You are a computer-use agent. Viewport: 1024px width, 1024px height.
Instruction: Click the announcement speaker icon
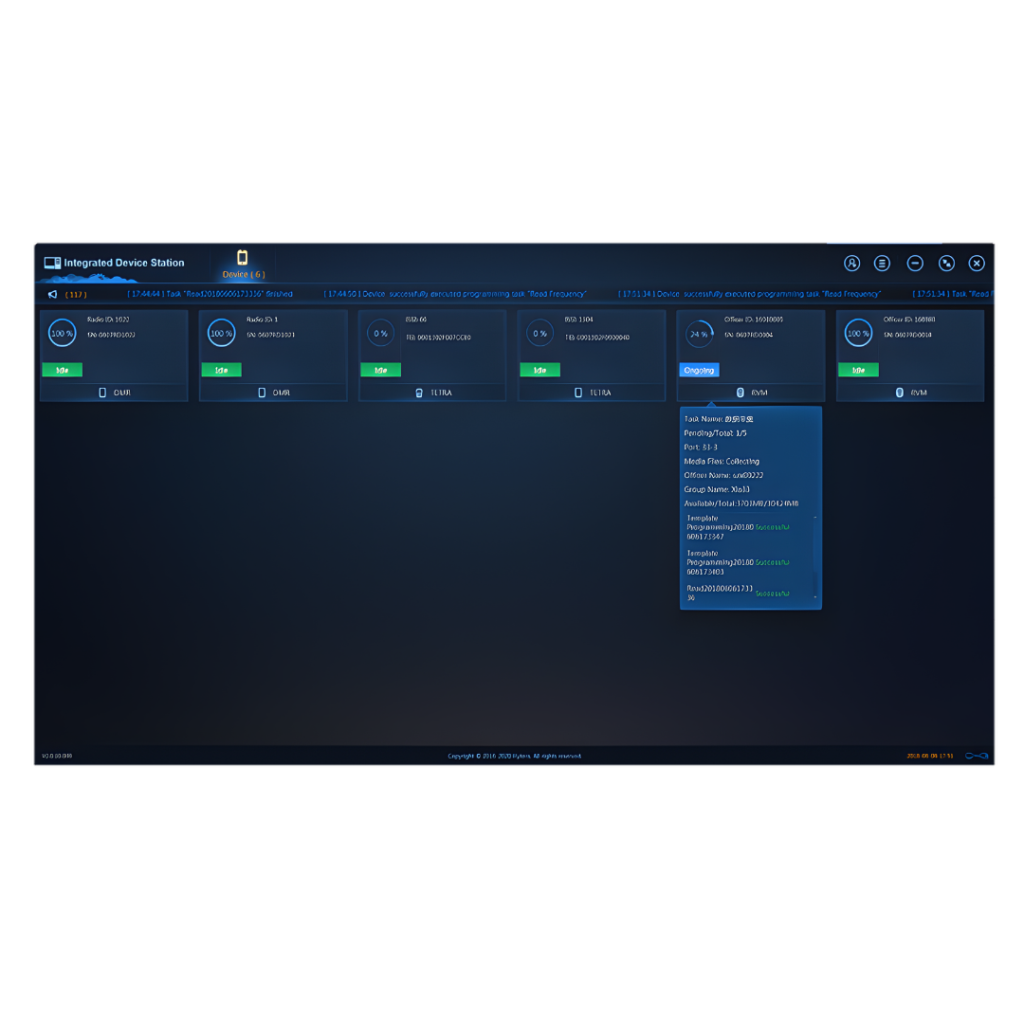click(52, 295)
